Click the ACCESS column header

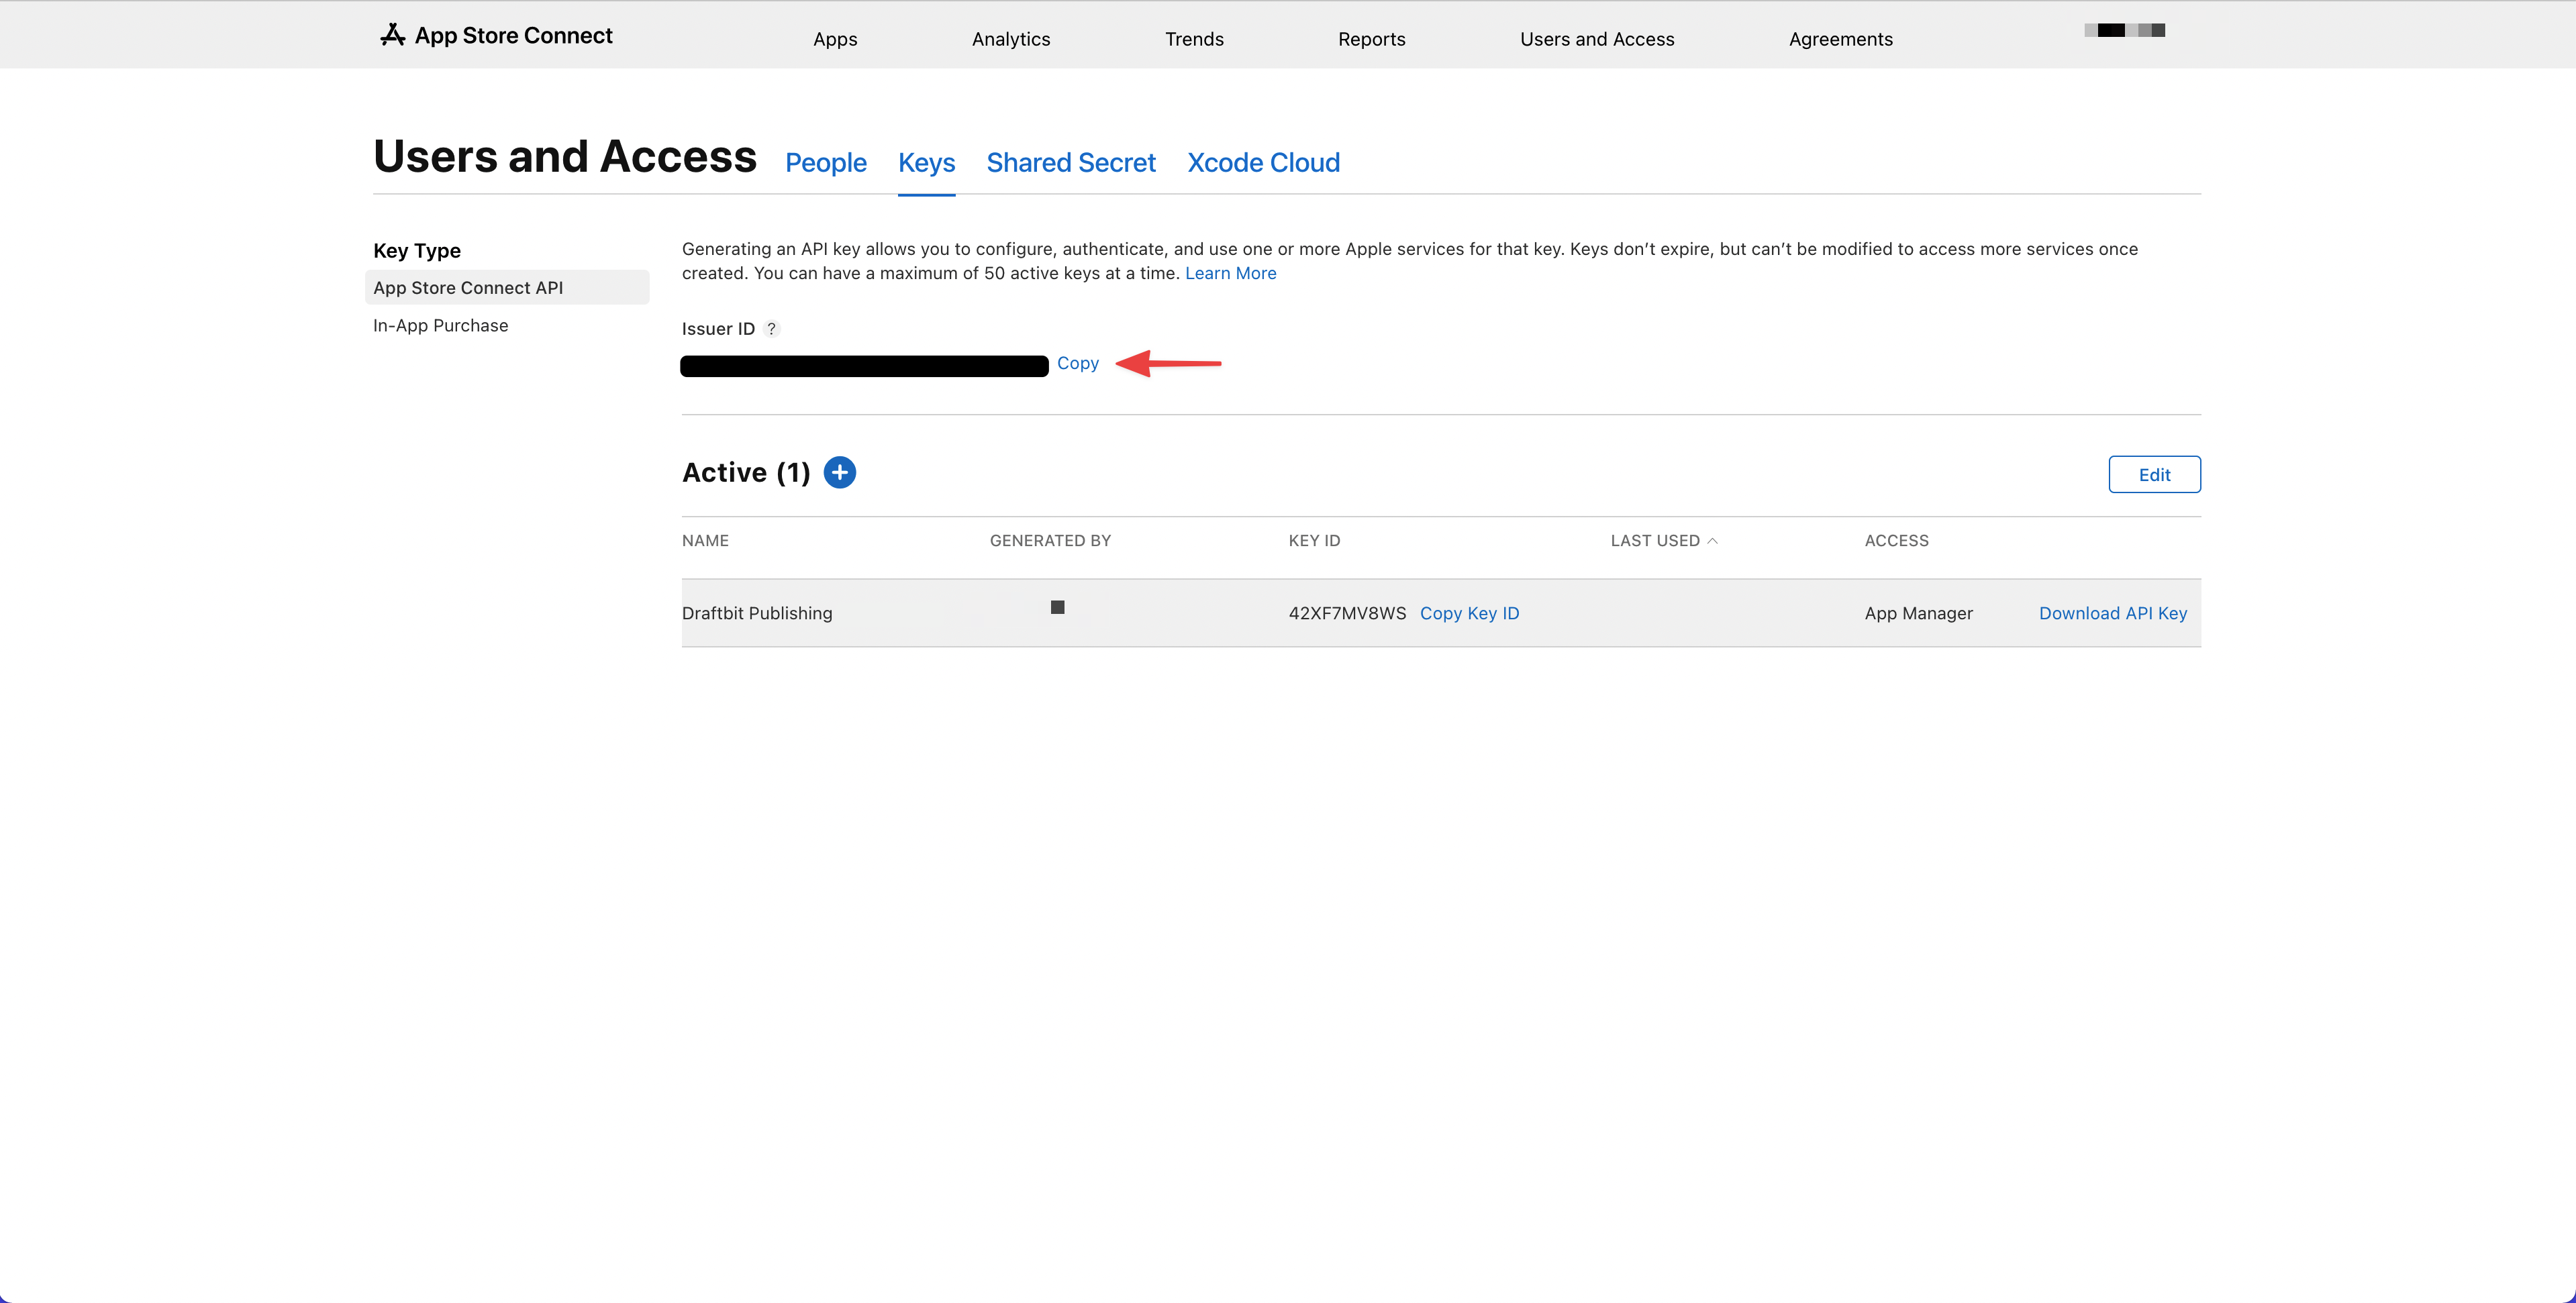click(1896, 540)
